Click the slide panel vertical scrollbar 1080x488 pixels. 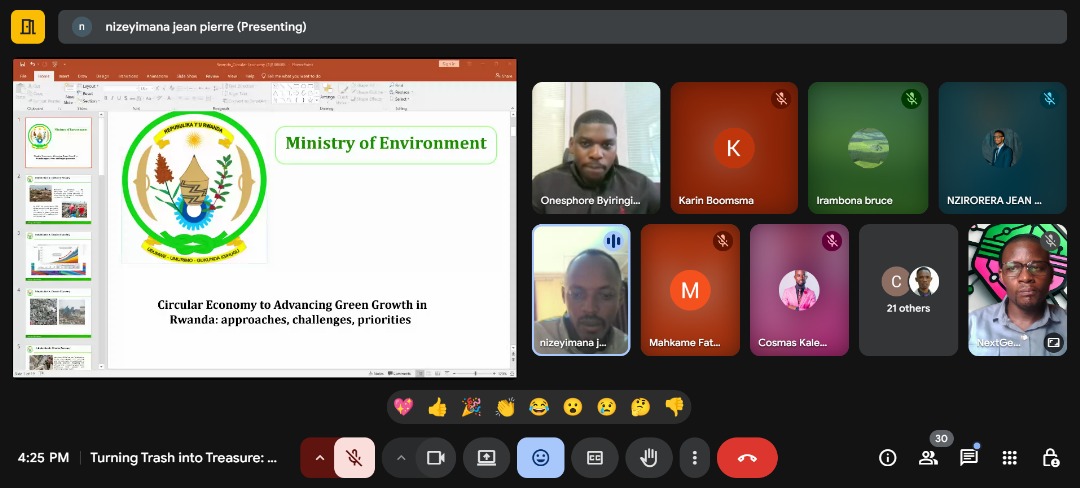click(x=102, y=240)
